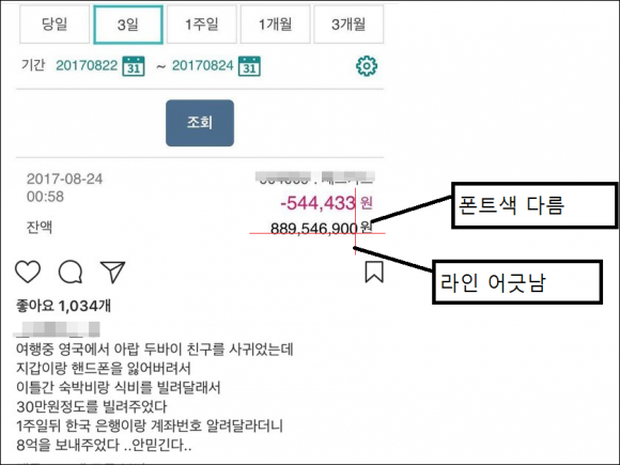Save post with bookmark icon
This screenshot has width=620, height=465.
click(374, 272)
